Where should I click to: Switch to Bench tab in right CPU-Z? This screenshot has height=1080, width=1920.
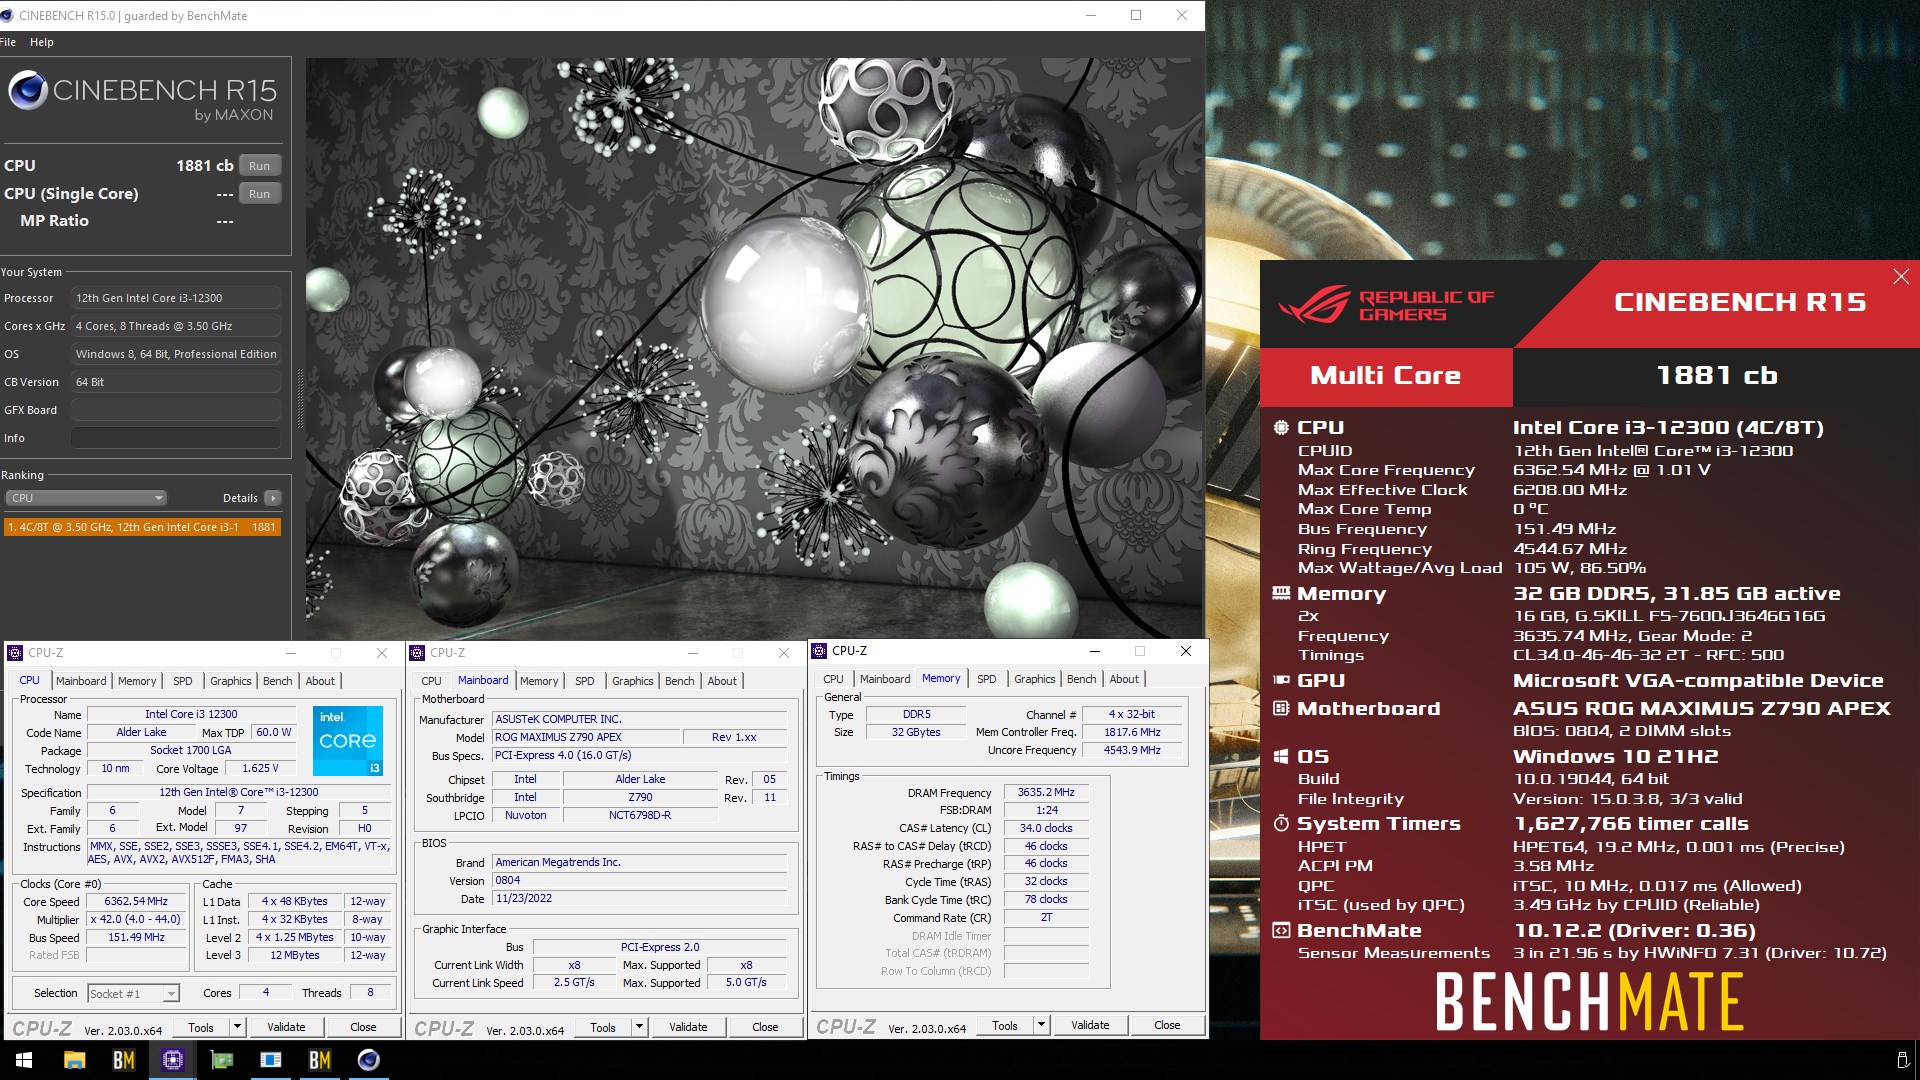tap(1082, 679)
